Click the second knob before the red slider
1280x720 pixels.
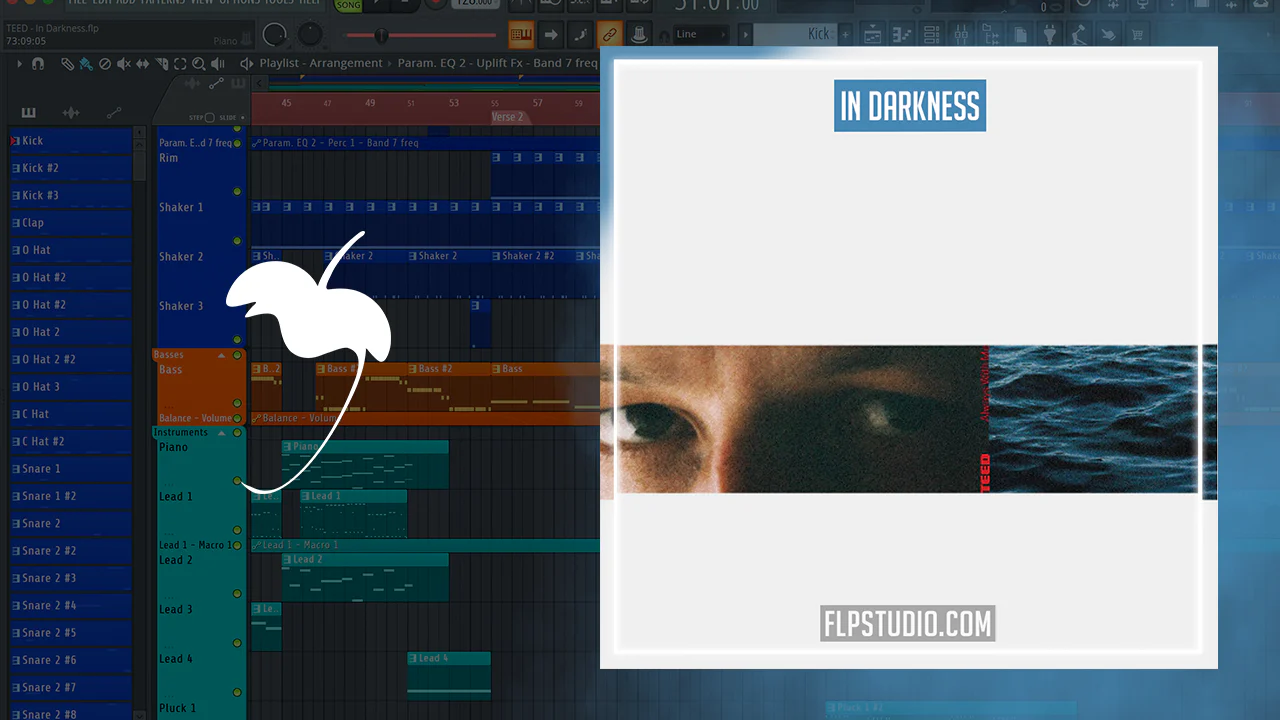[x=311, y=35]
